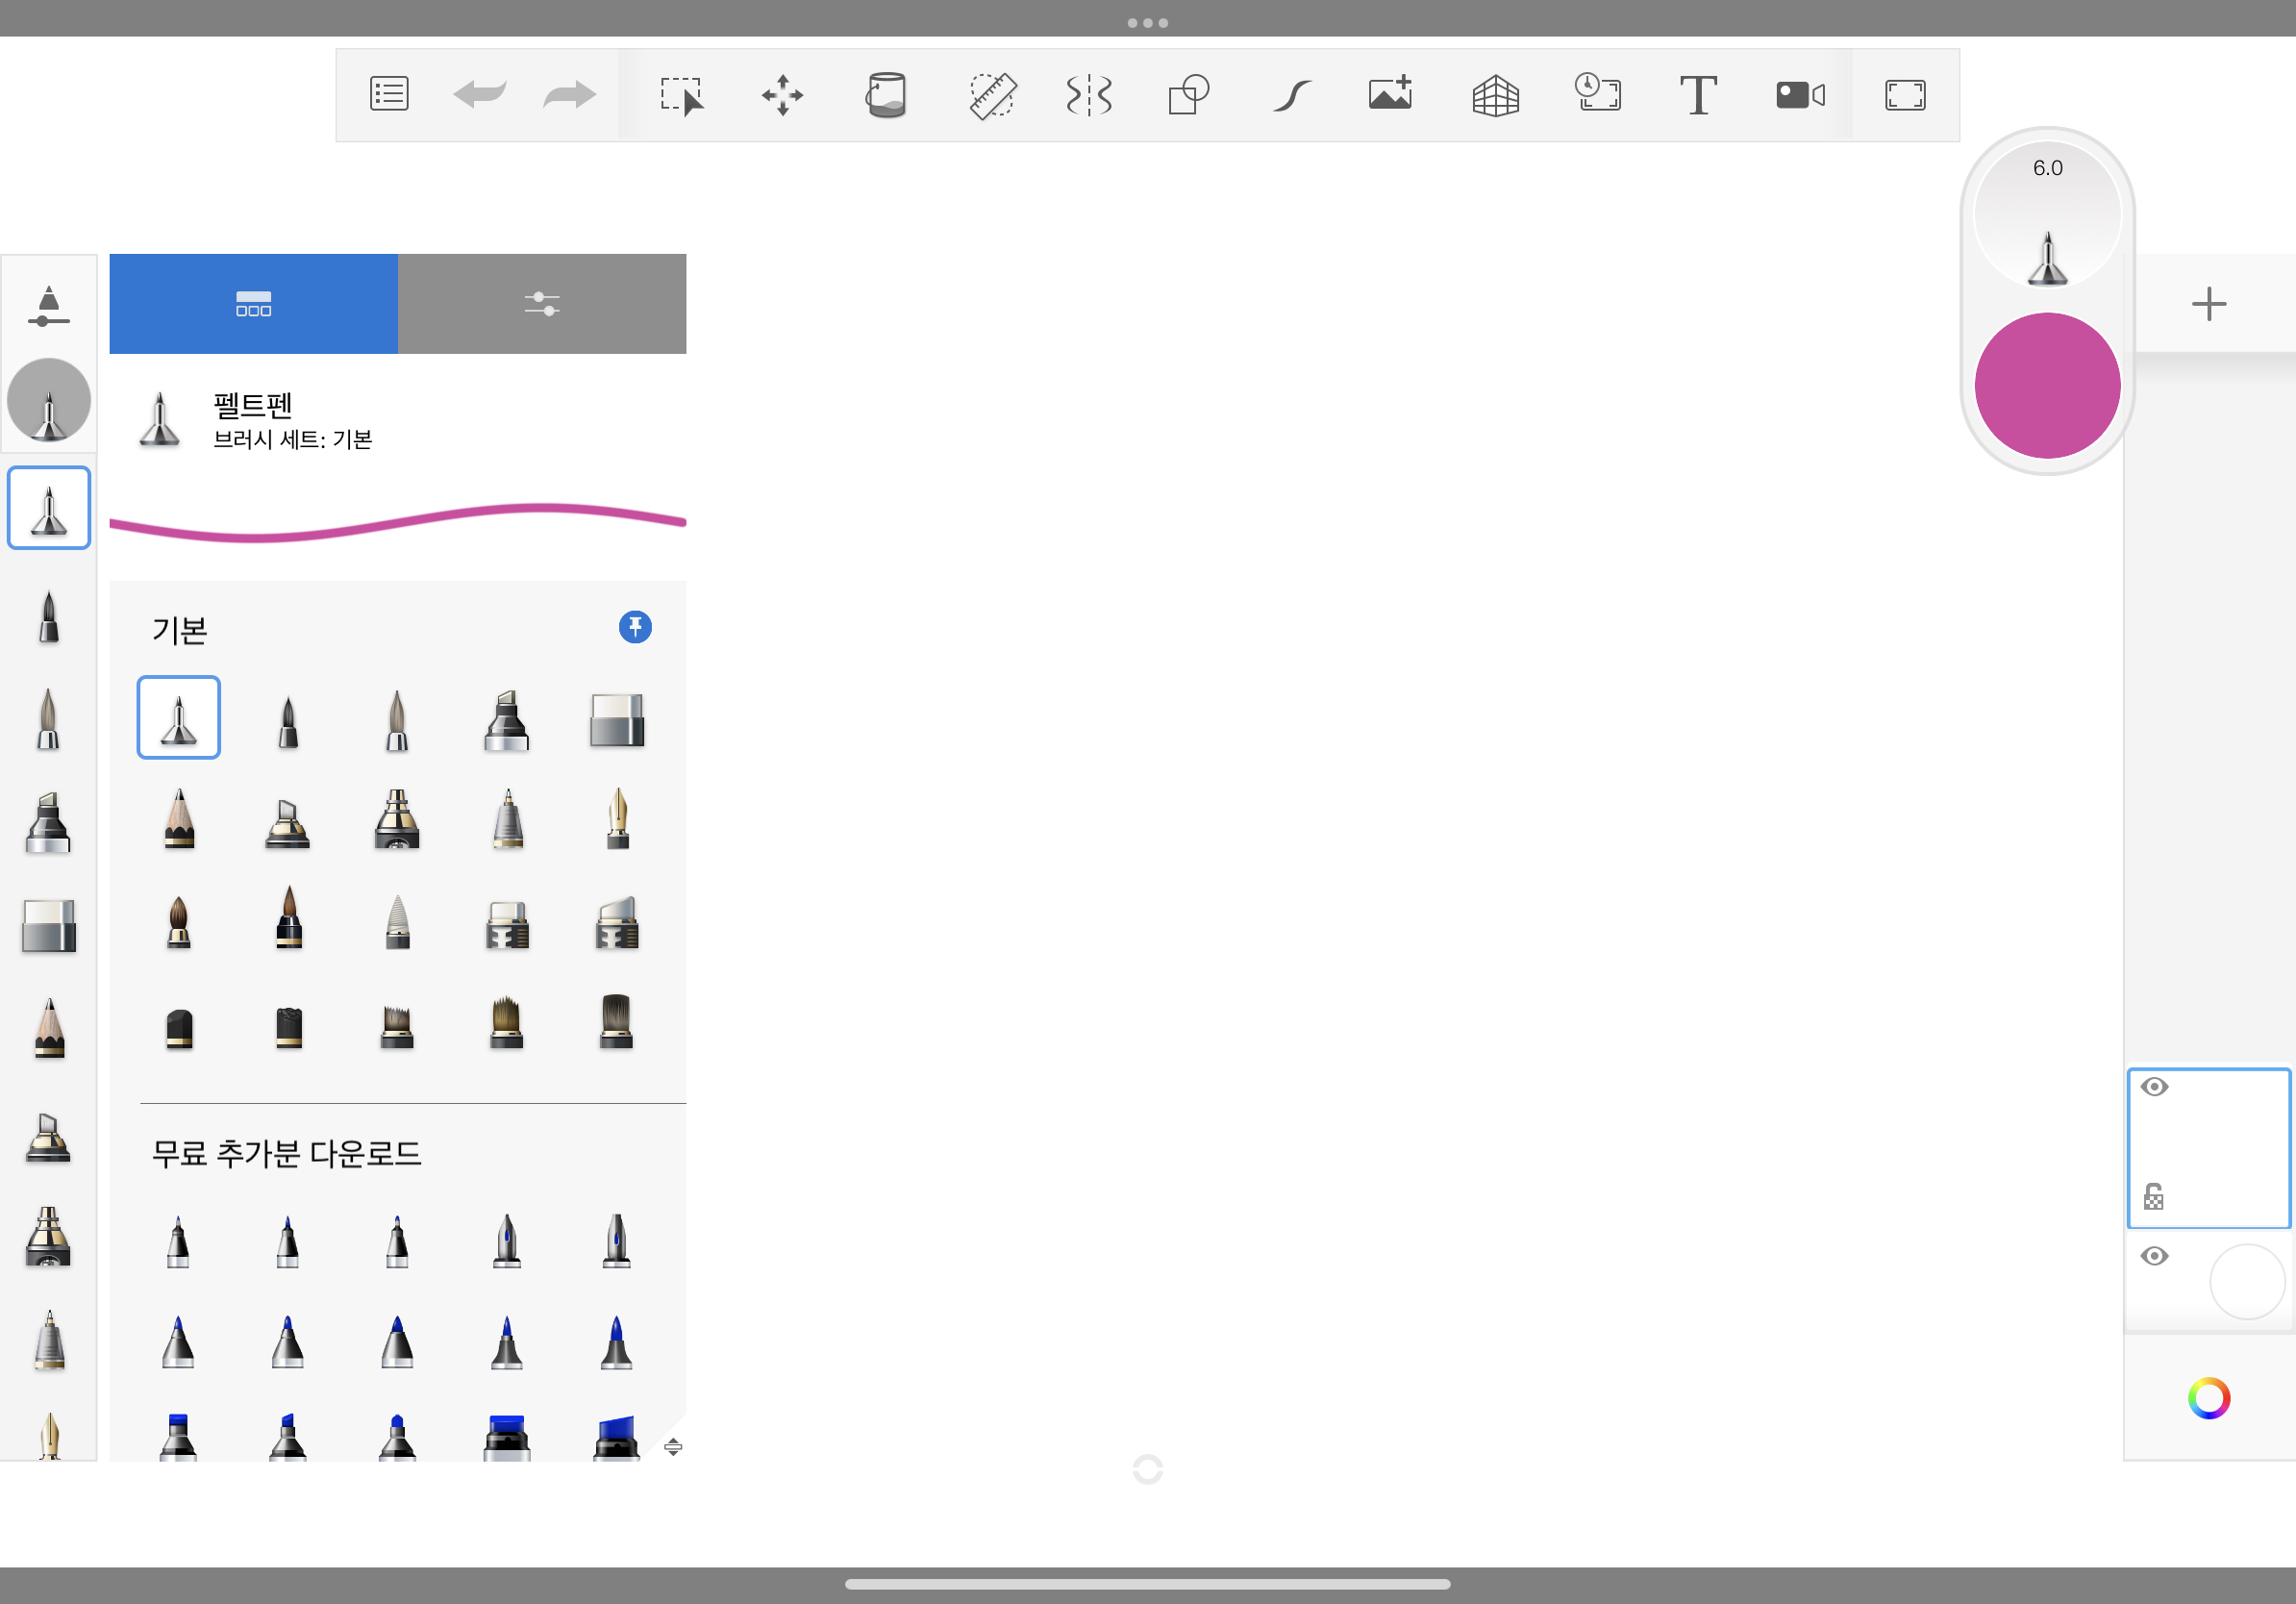Choose the flood fill bucket tool
Screen dimensions: 2296x1604
885,95
